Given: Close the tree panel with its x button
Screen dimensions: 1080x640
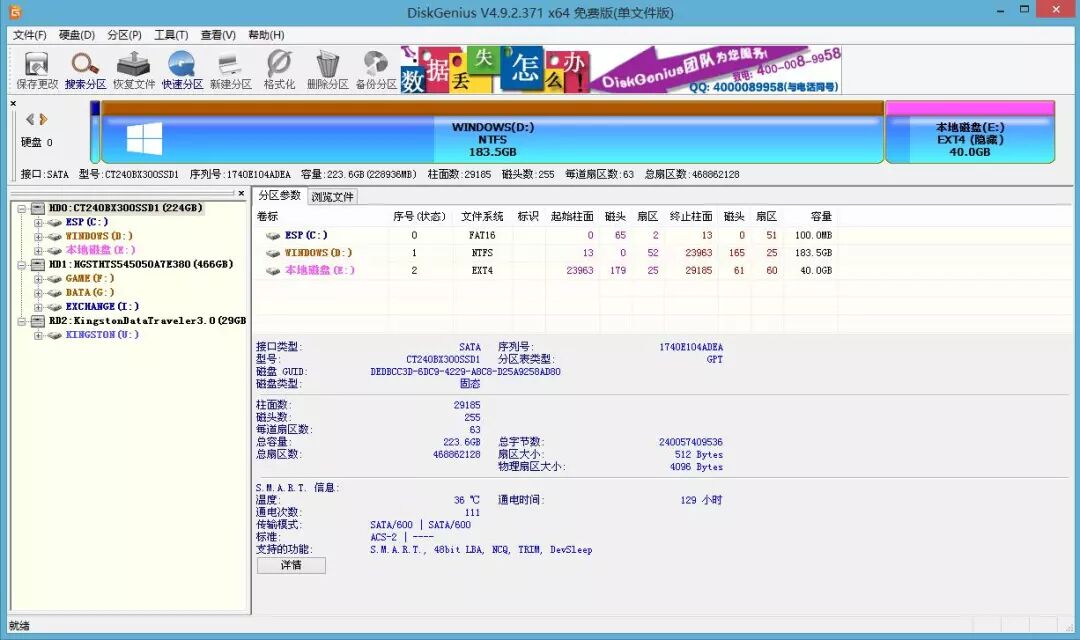Looking at the screenshot, I should click(x=241, y=194).
